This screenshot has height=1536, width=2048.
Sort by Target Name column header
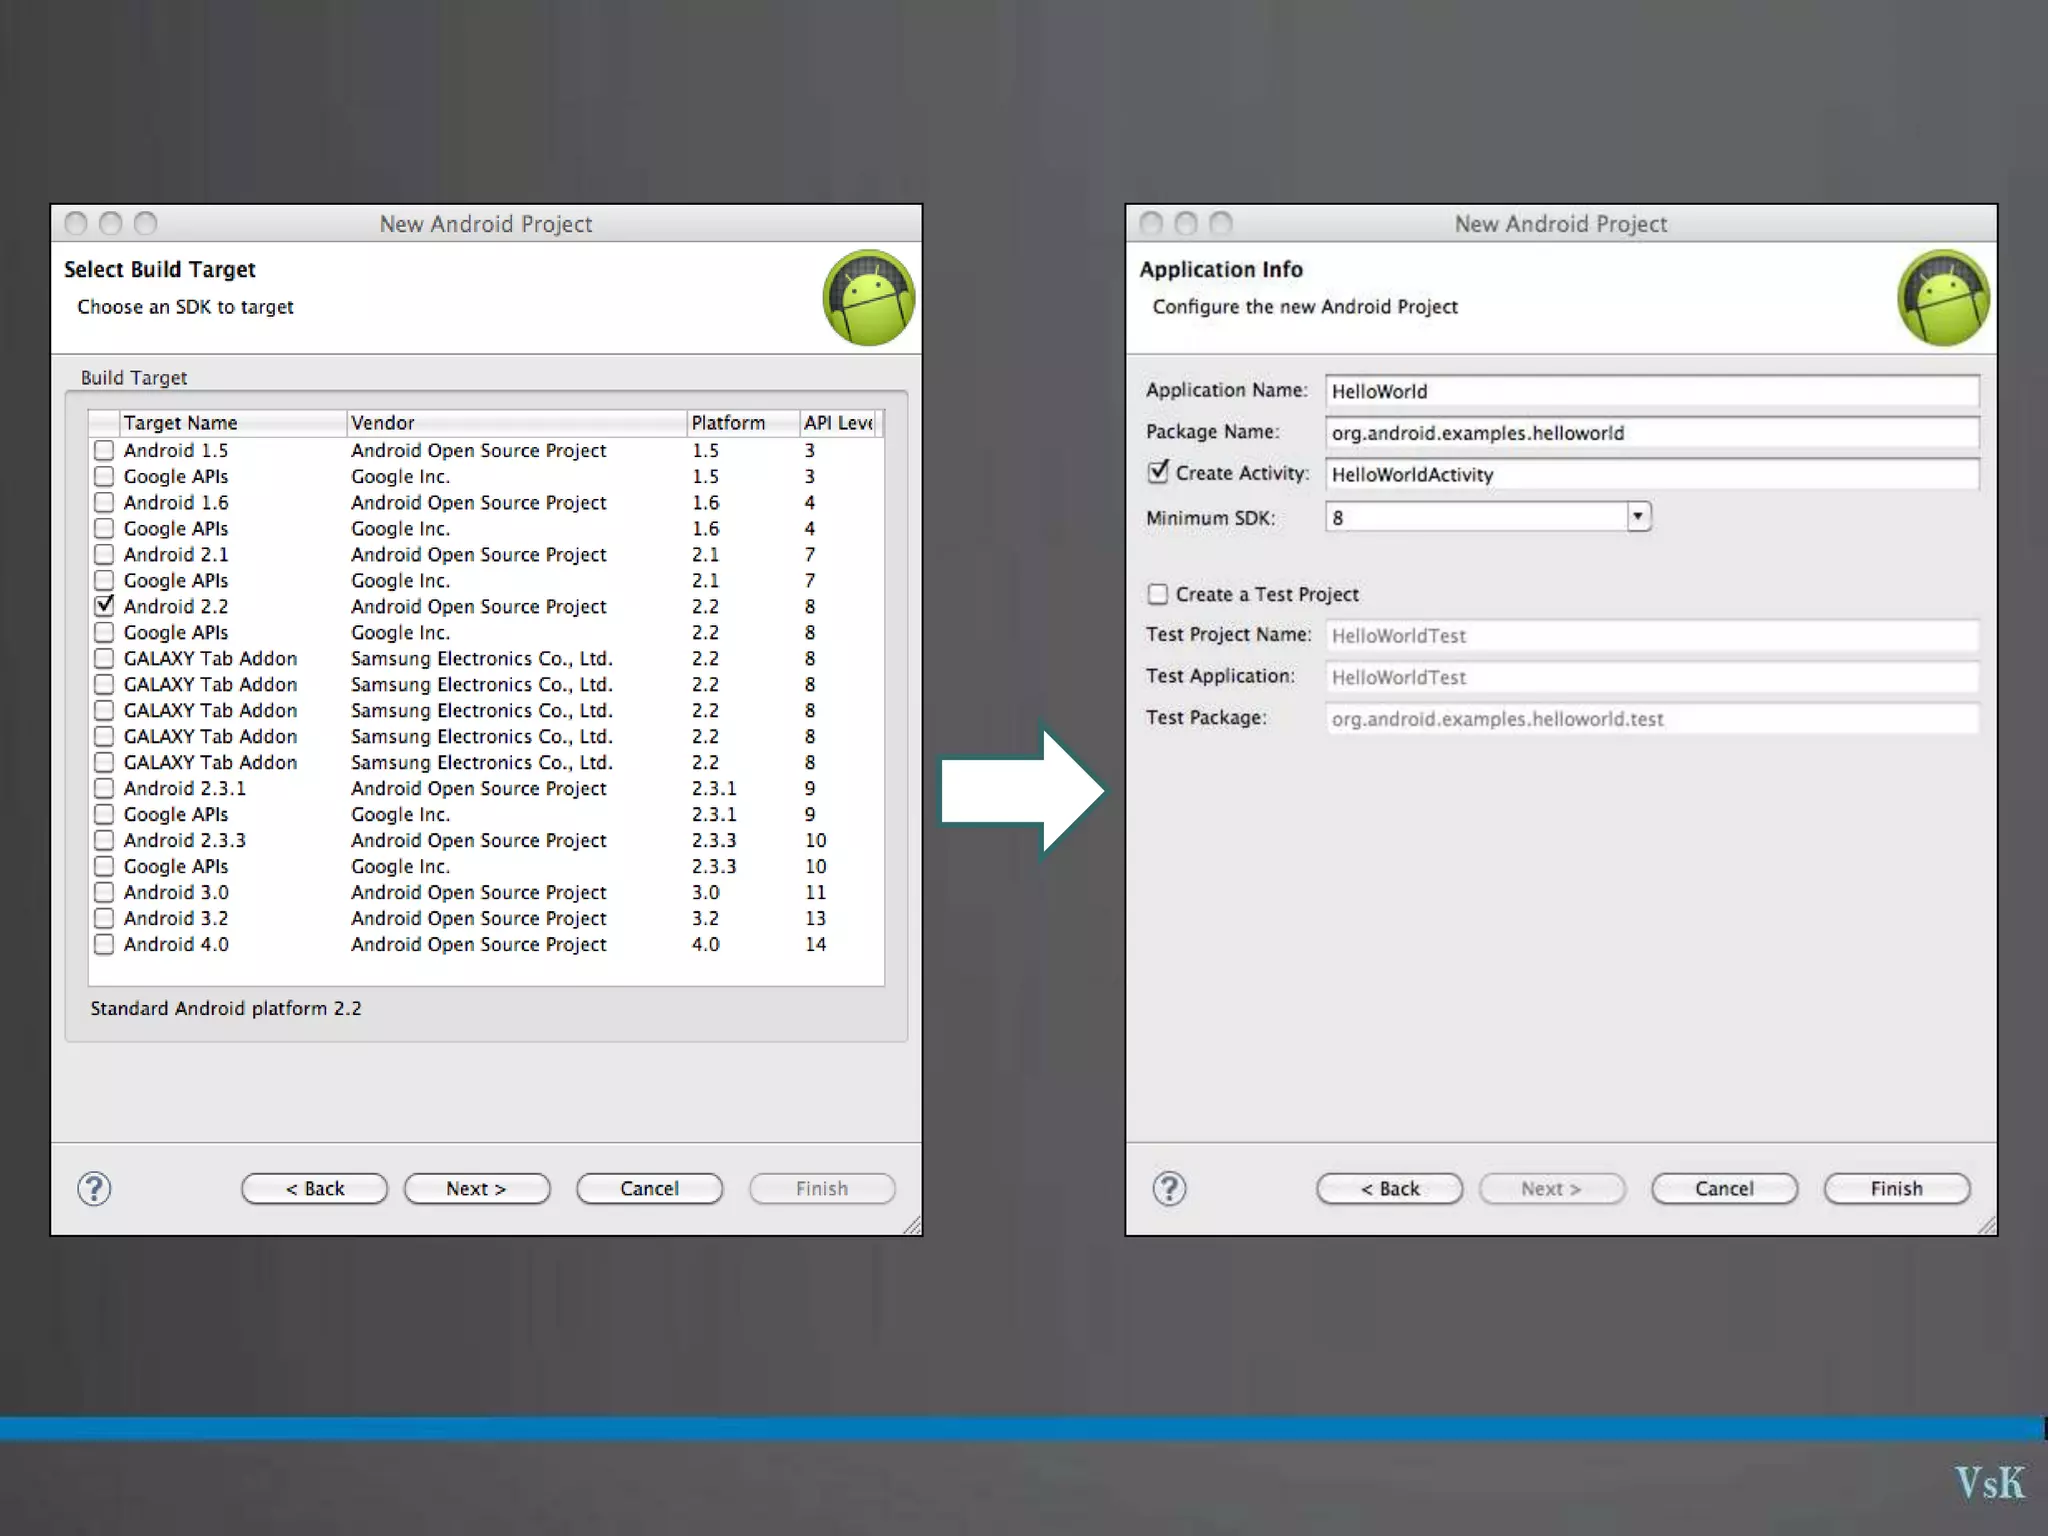tap(233, 423)
